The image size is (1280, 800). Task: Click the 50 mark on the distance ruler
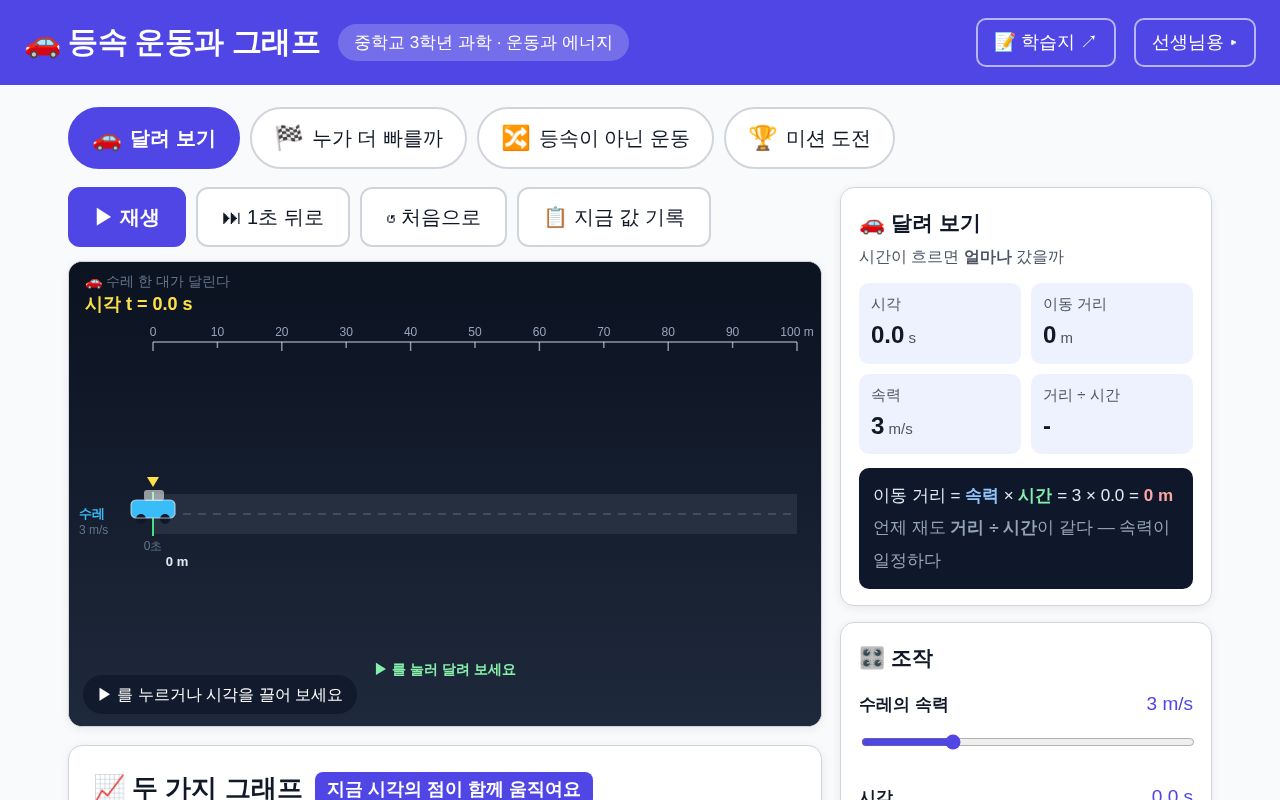[x=475, y=332]
